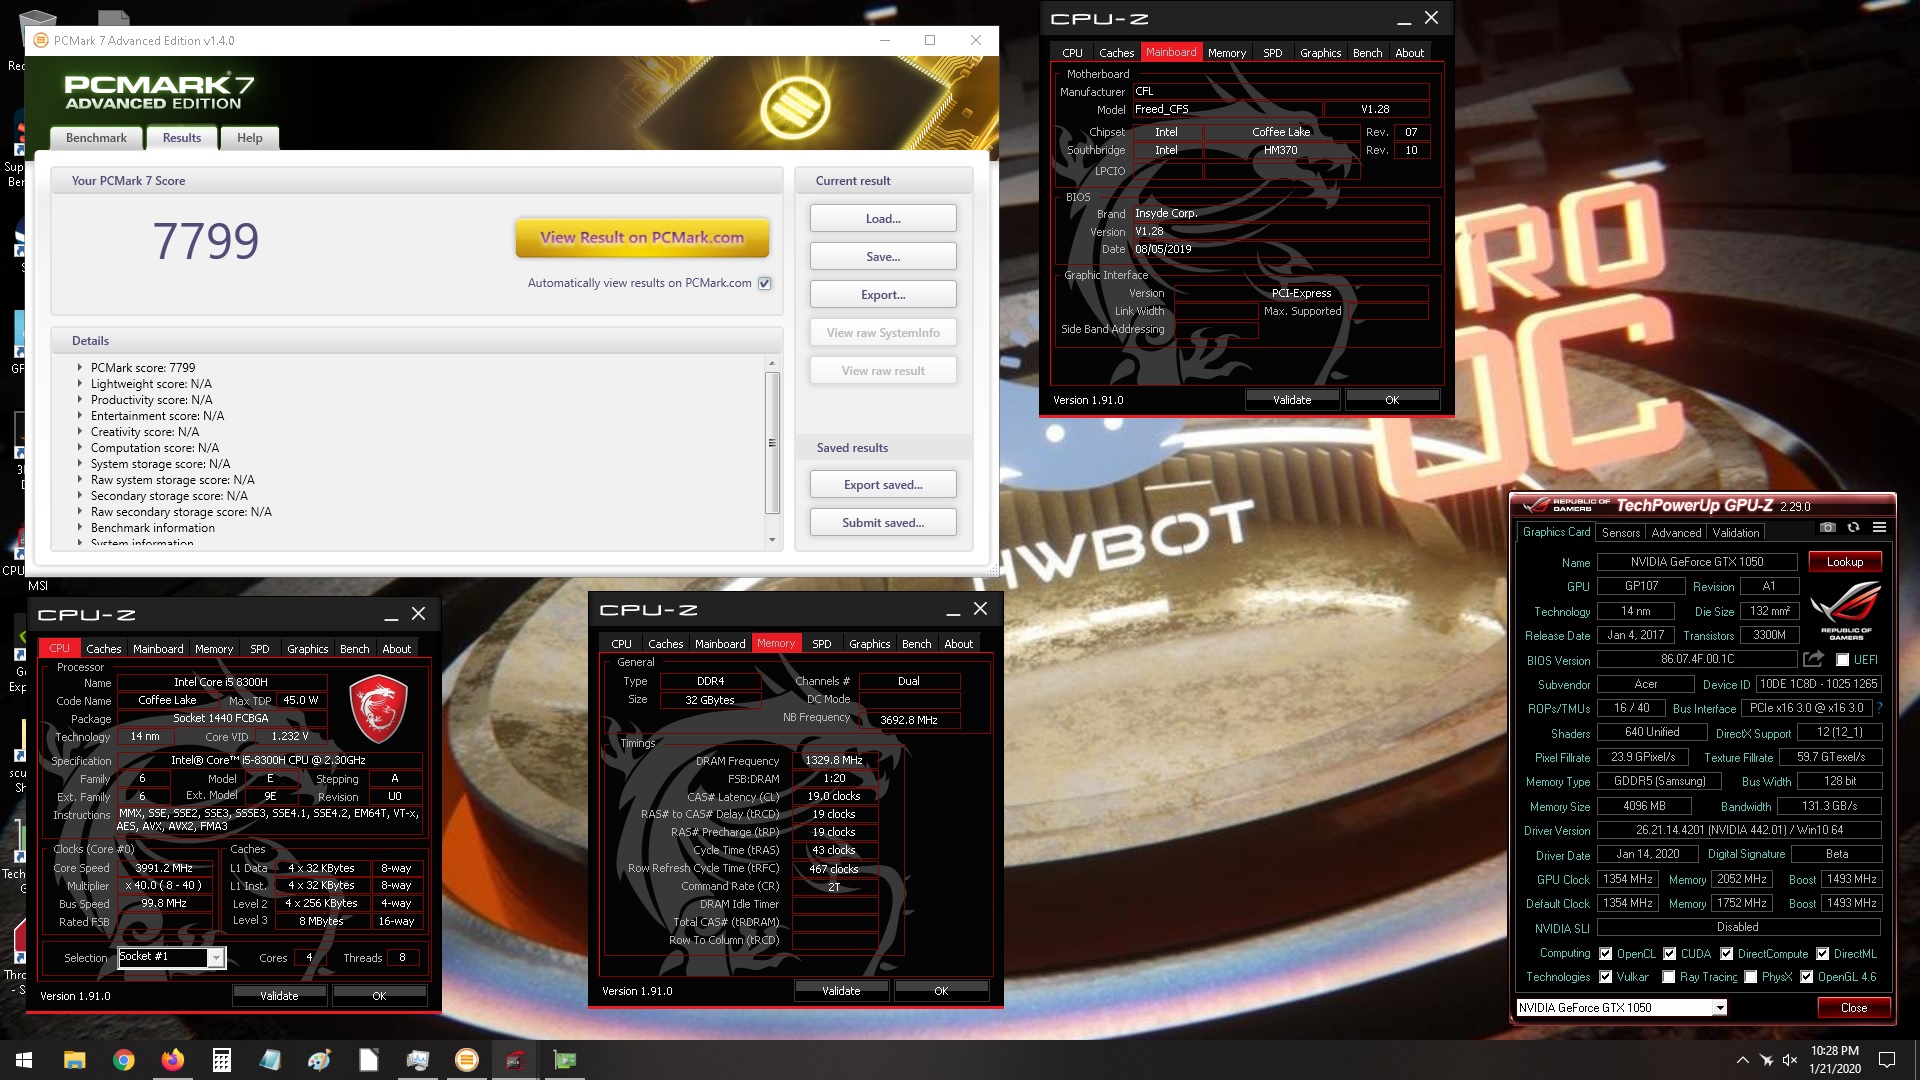This screenshot has height=1080, width=1920.
Task: Open the Advanced tab in GPU-Z
Action: [x=1676, y=533]
